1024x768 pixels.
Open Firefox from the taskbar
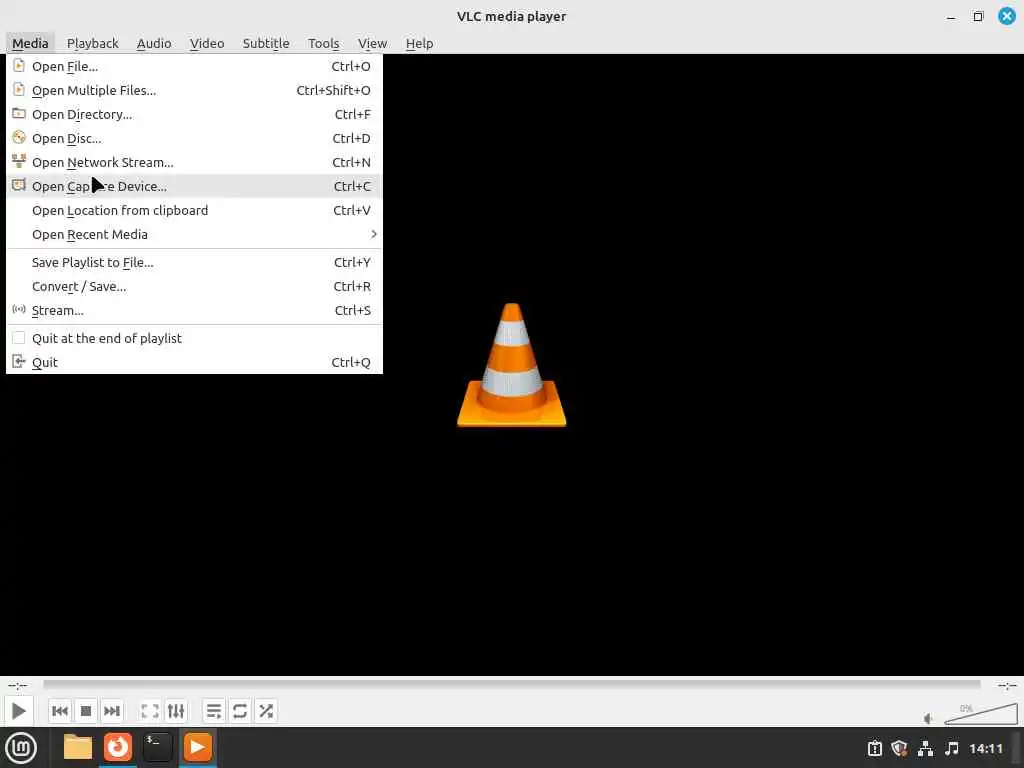(118, 747)
